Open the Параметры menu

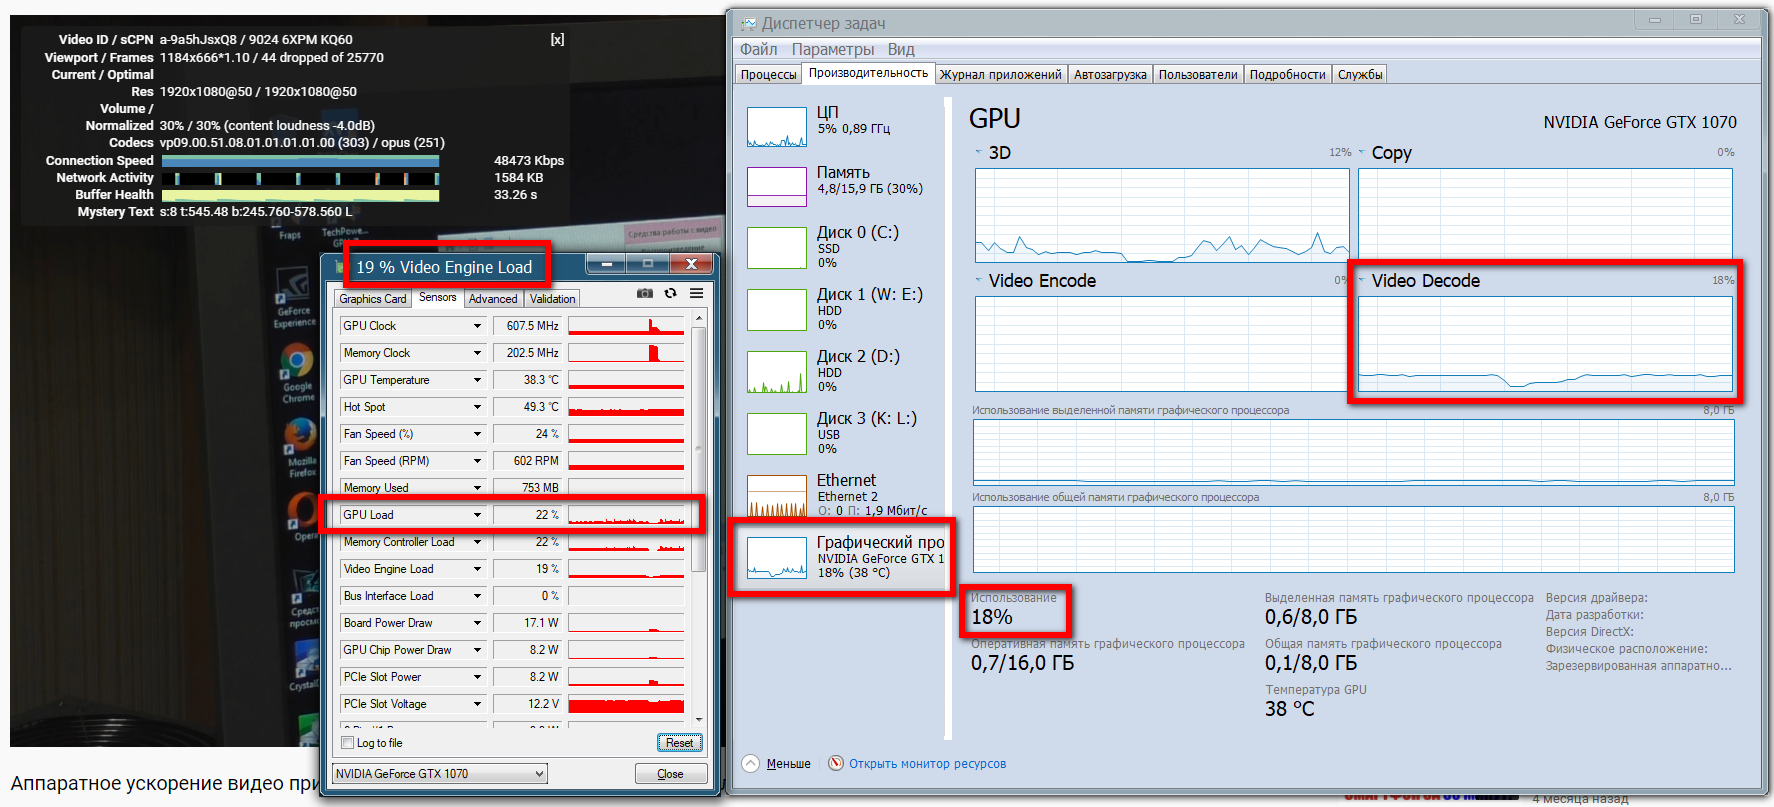(833, 49)
